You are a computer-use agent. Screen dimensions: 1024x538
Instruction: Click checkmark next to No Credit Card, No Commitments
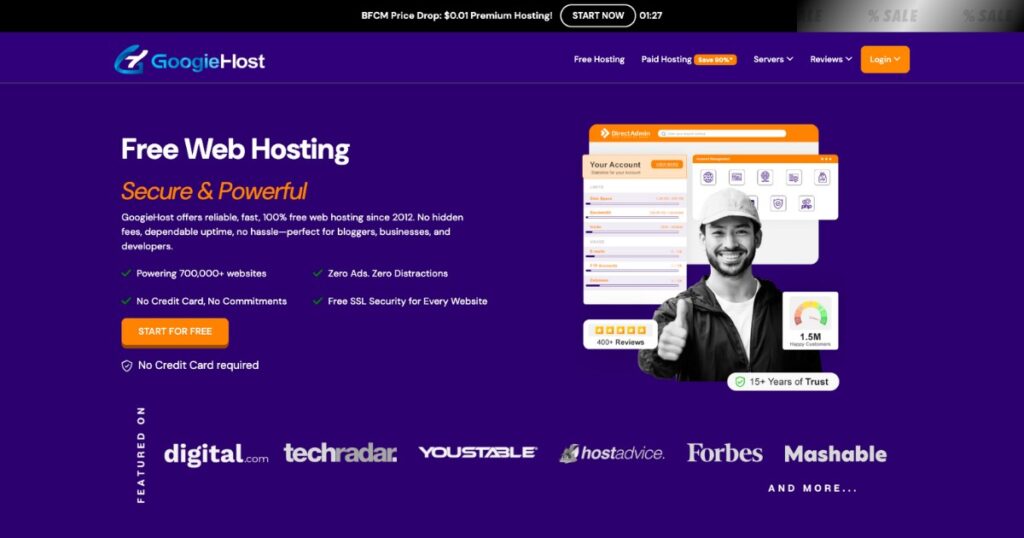tap(126, 301)
